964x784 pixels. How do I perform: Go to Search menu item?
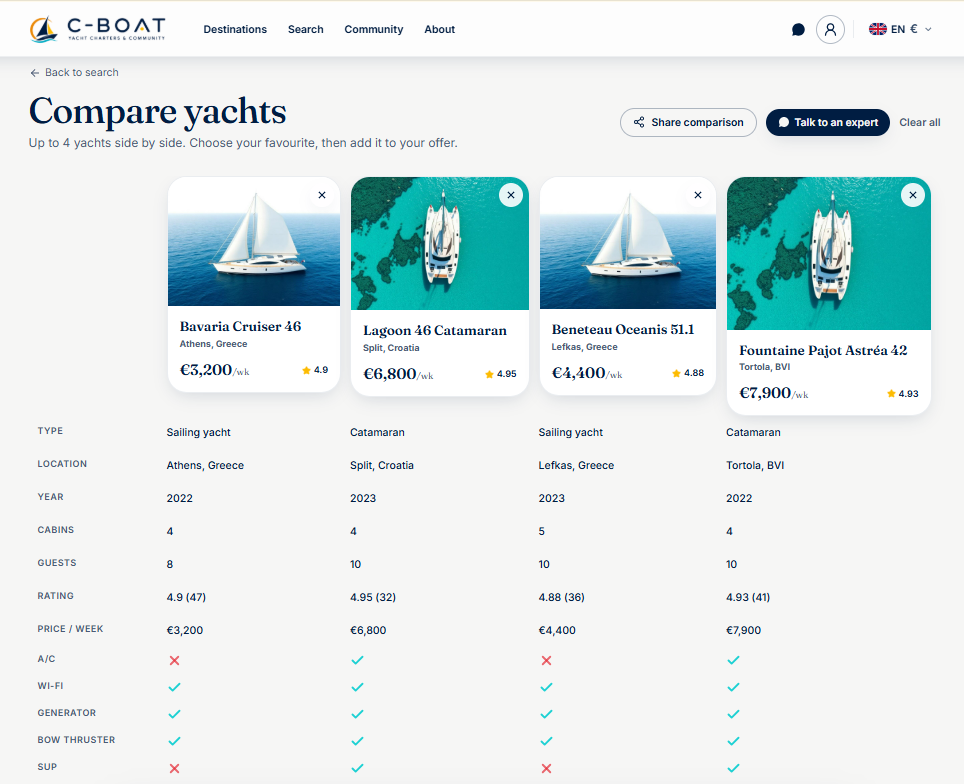pos(306,30)
